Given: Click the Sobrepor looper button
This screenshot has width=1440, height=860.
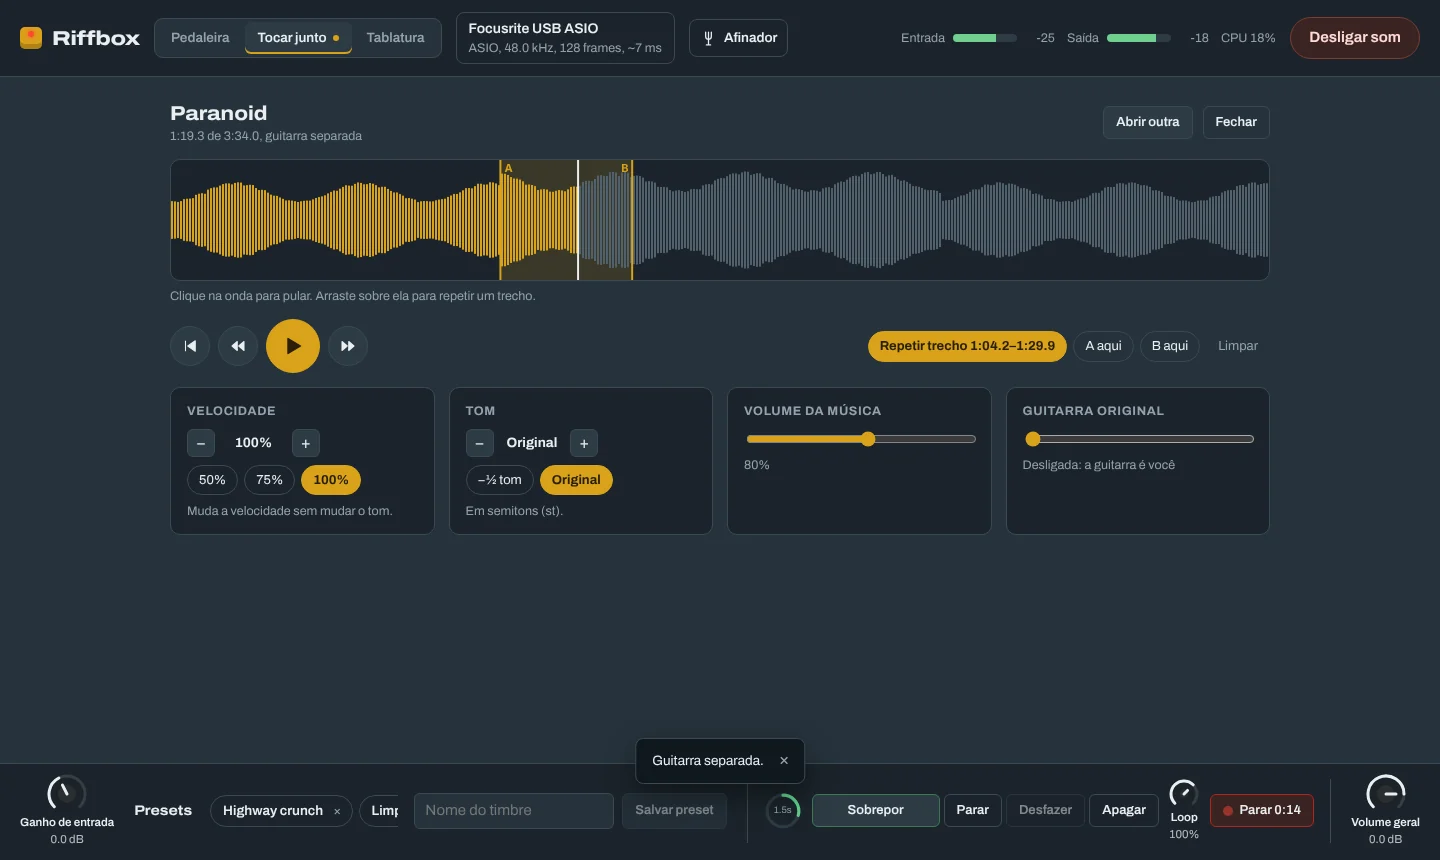Looking at the screenshot, I should pyautogui.click(x=876, y=810).
